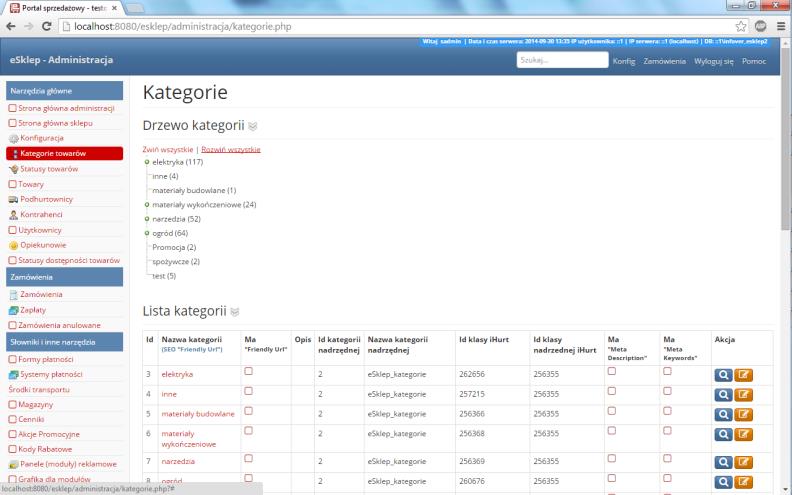
Task: View details of narzedzia category
Action: click(x=723, y=462)
